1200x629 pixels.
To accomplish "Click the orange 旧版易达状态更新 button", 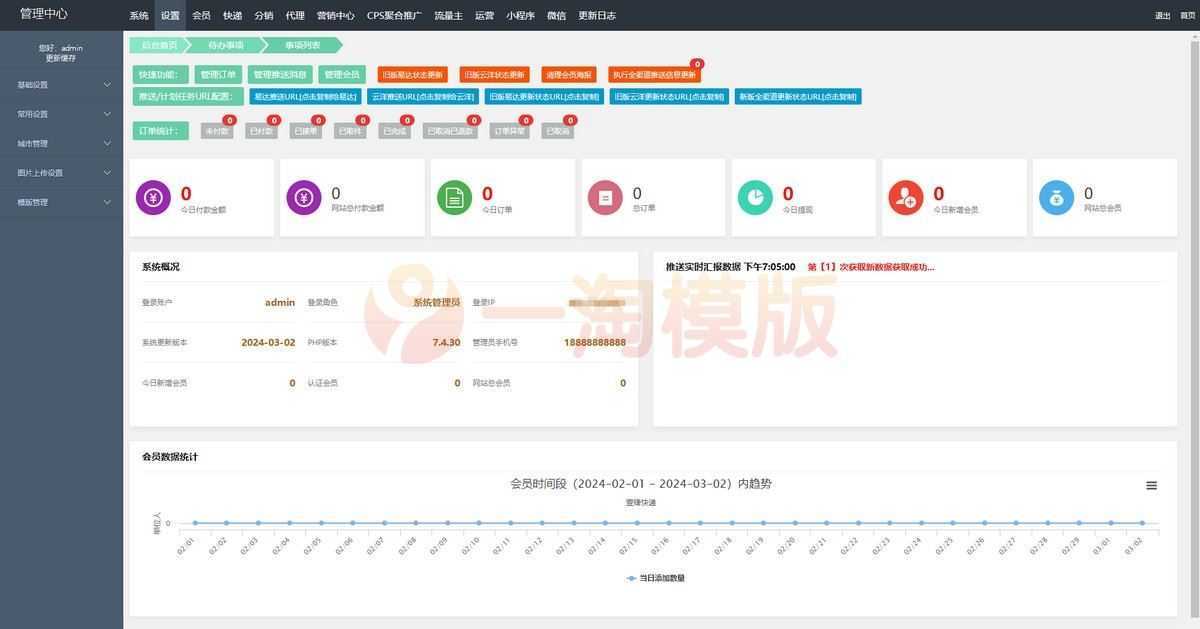I will 412,75.
